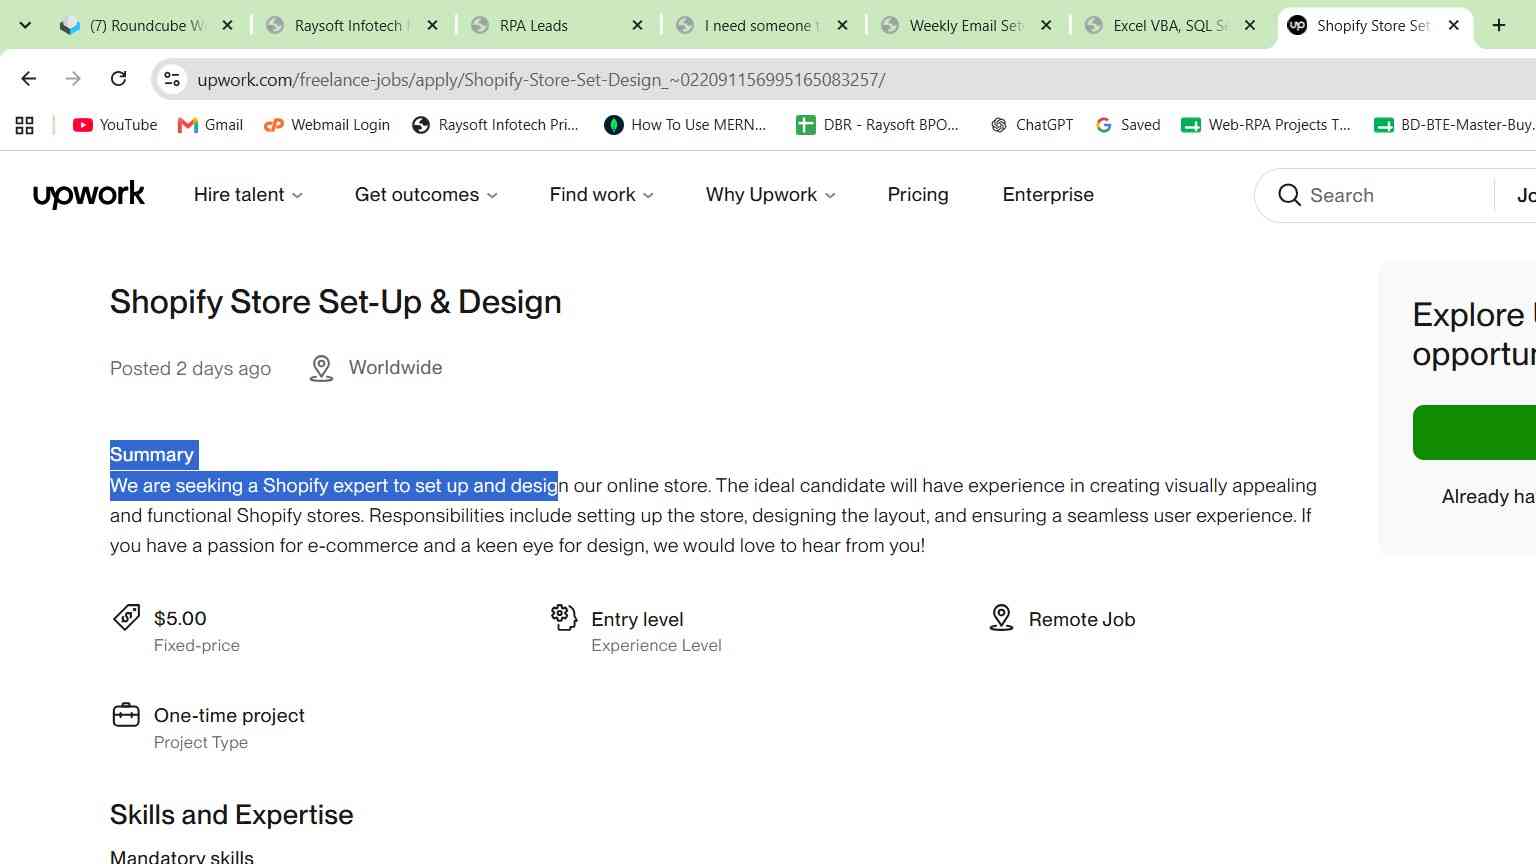Open the YouTube bookmark
Screen dimensions: 1536x864
[115, 125]
